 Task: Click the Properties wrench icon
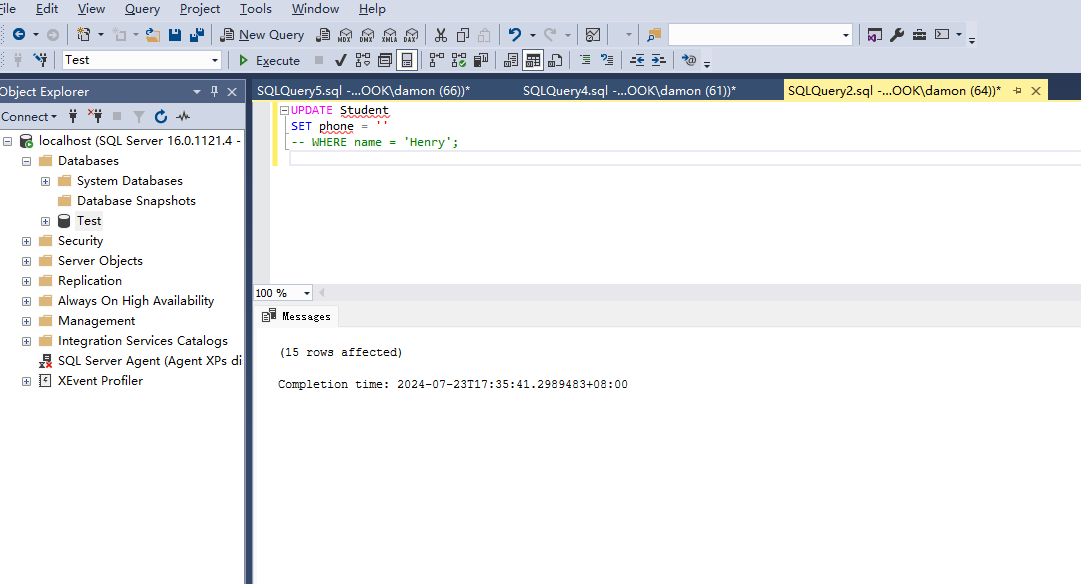point(897,34)
